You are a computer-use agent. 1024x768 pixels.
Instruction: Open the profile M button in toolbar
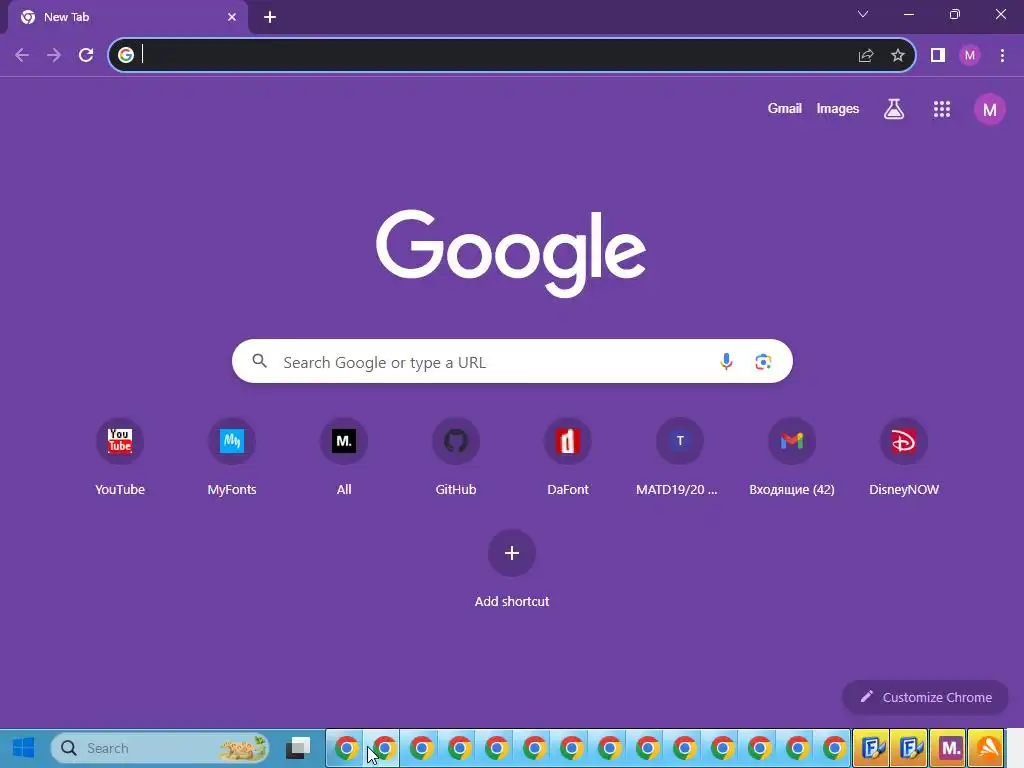970,56
